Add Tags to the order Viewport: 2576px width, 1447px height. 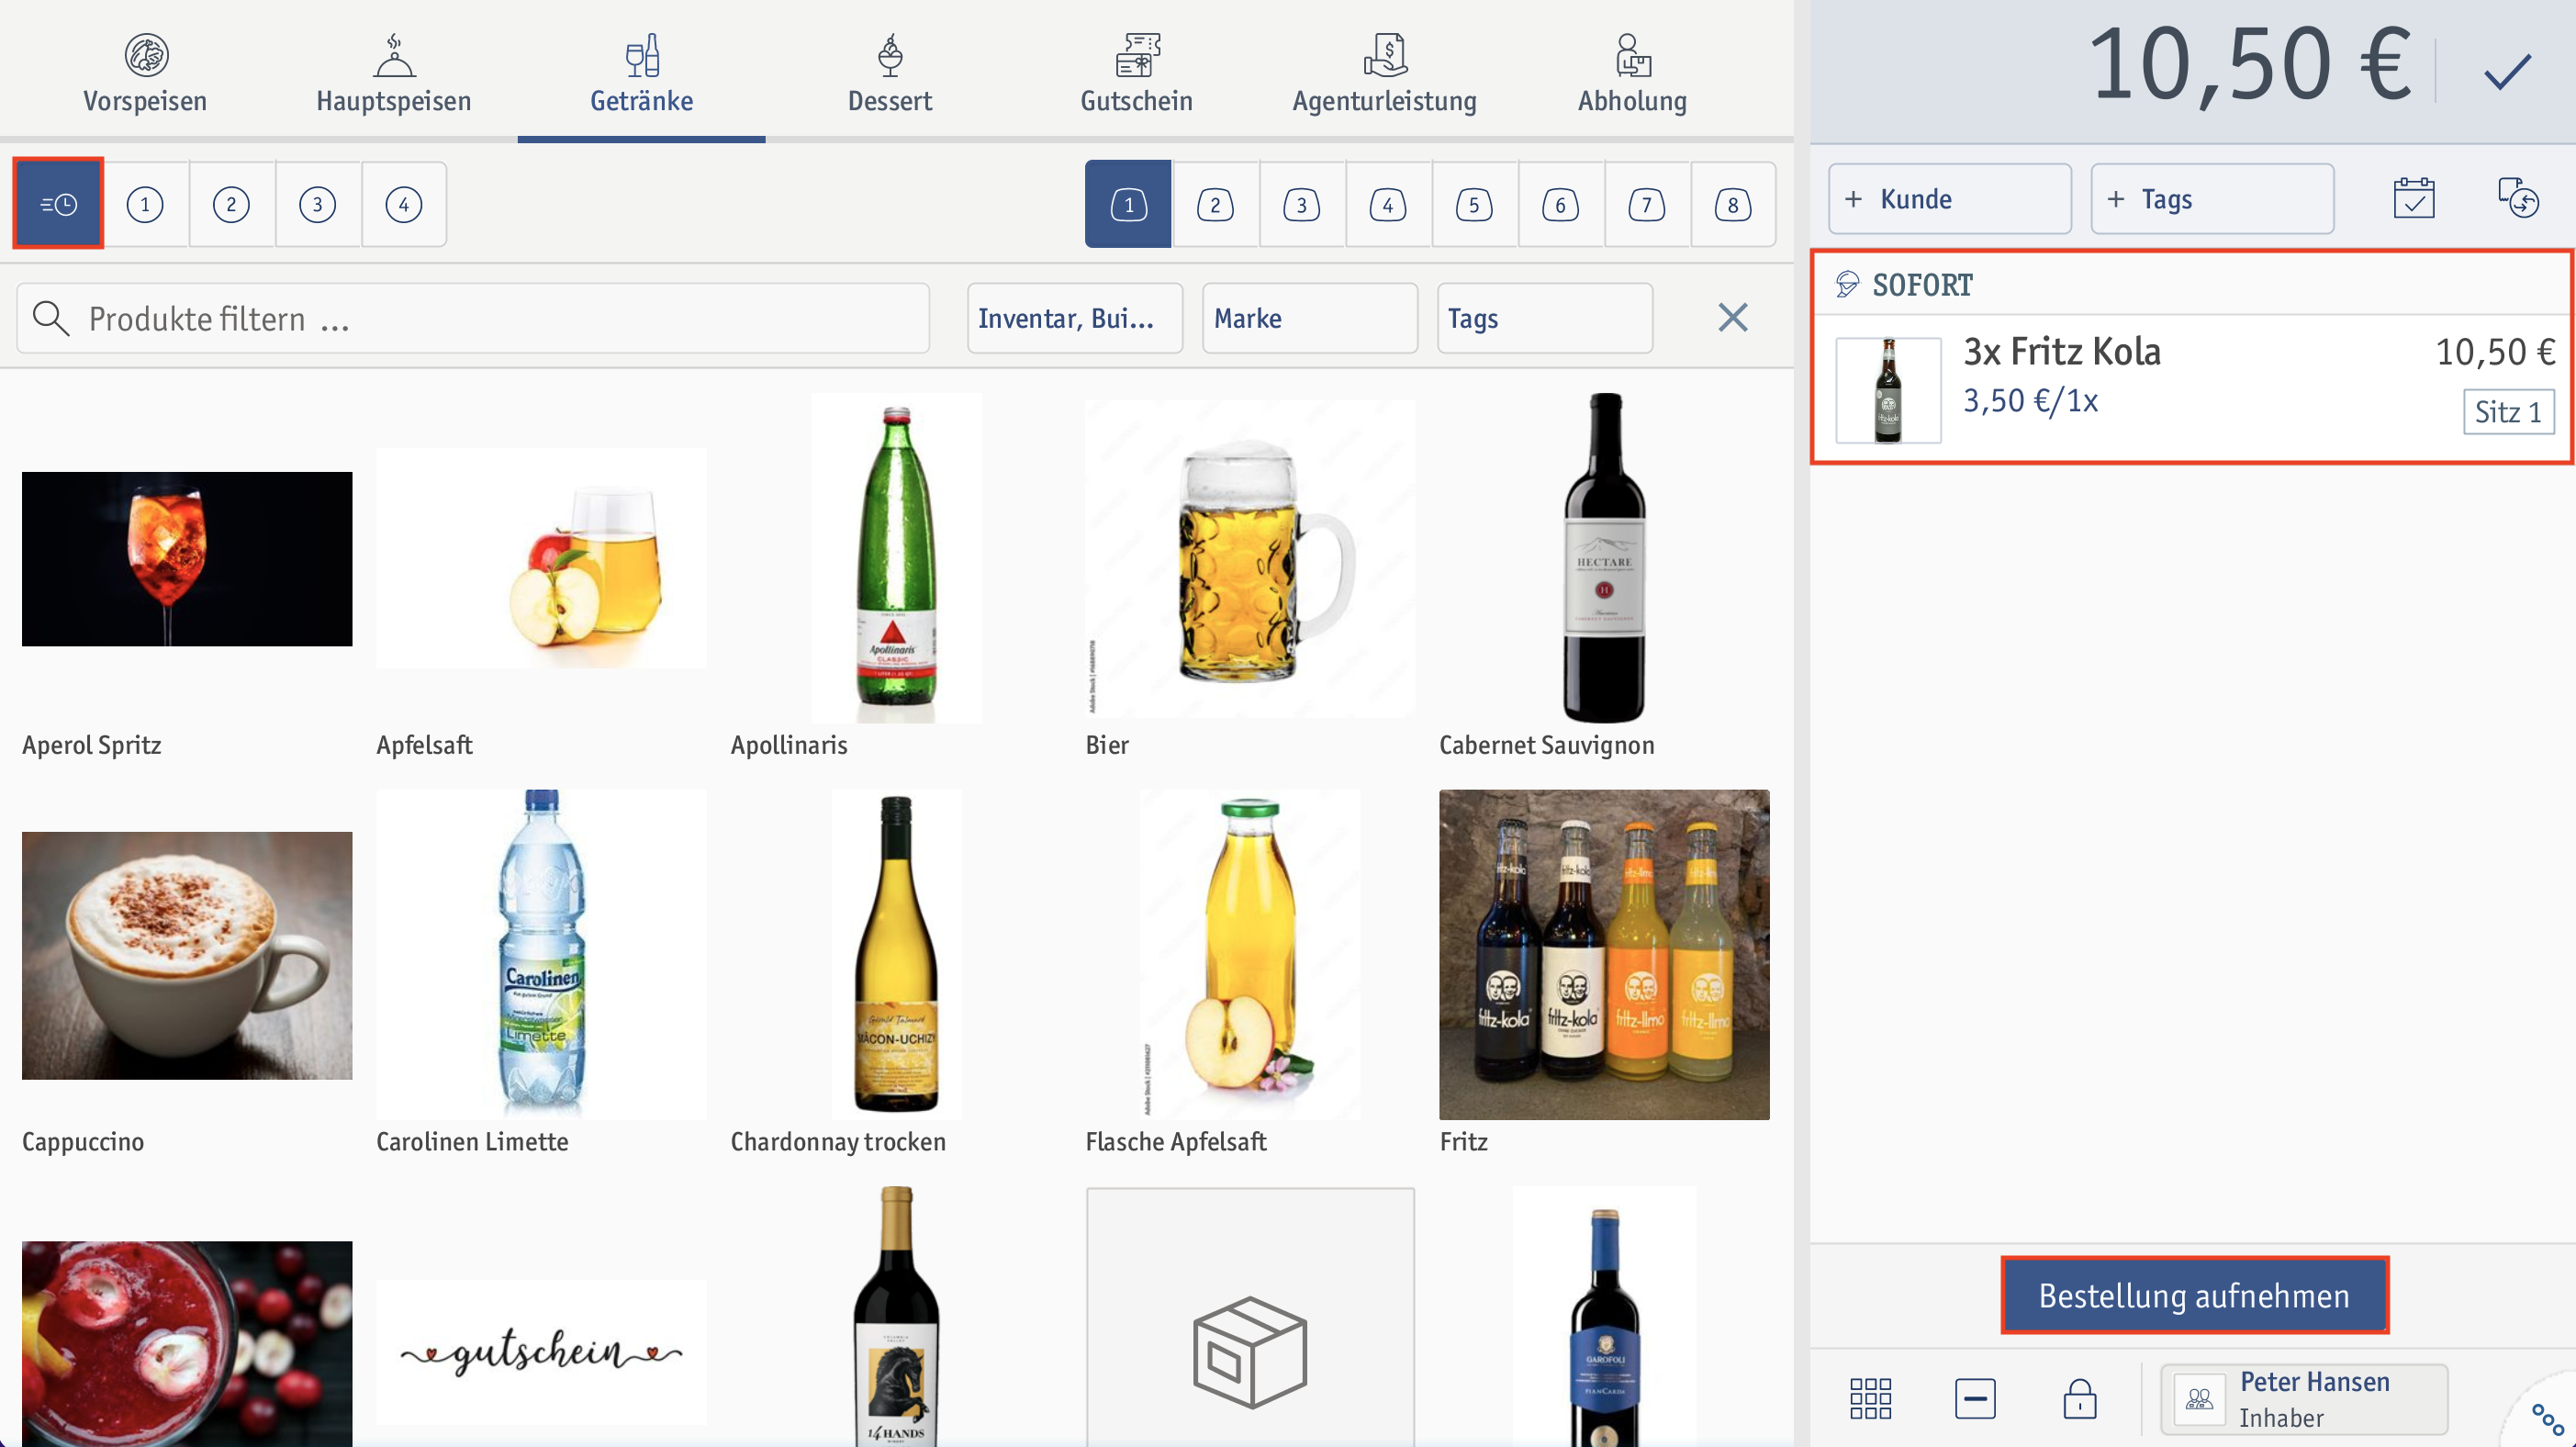(2212, 199)
